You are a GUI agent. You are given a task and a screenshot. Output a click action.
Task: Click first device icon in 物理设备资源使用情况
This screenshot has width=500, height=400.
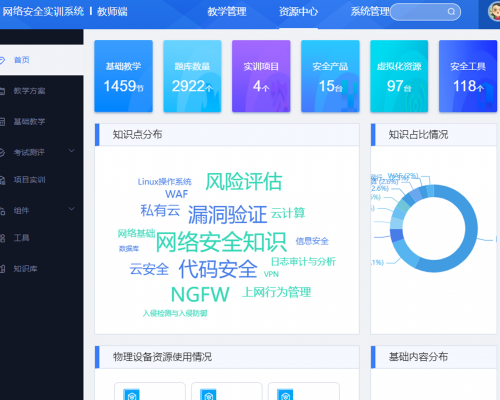(x=131, y=394)
